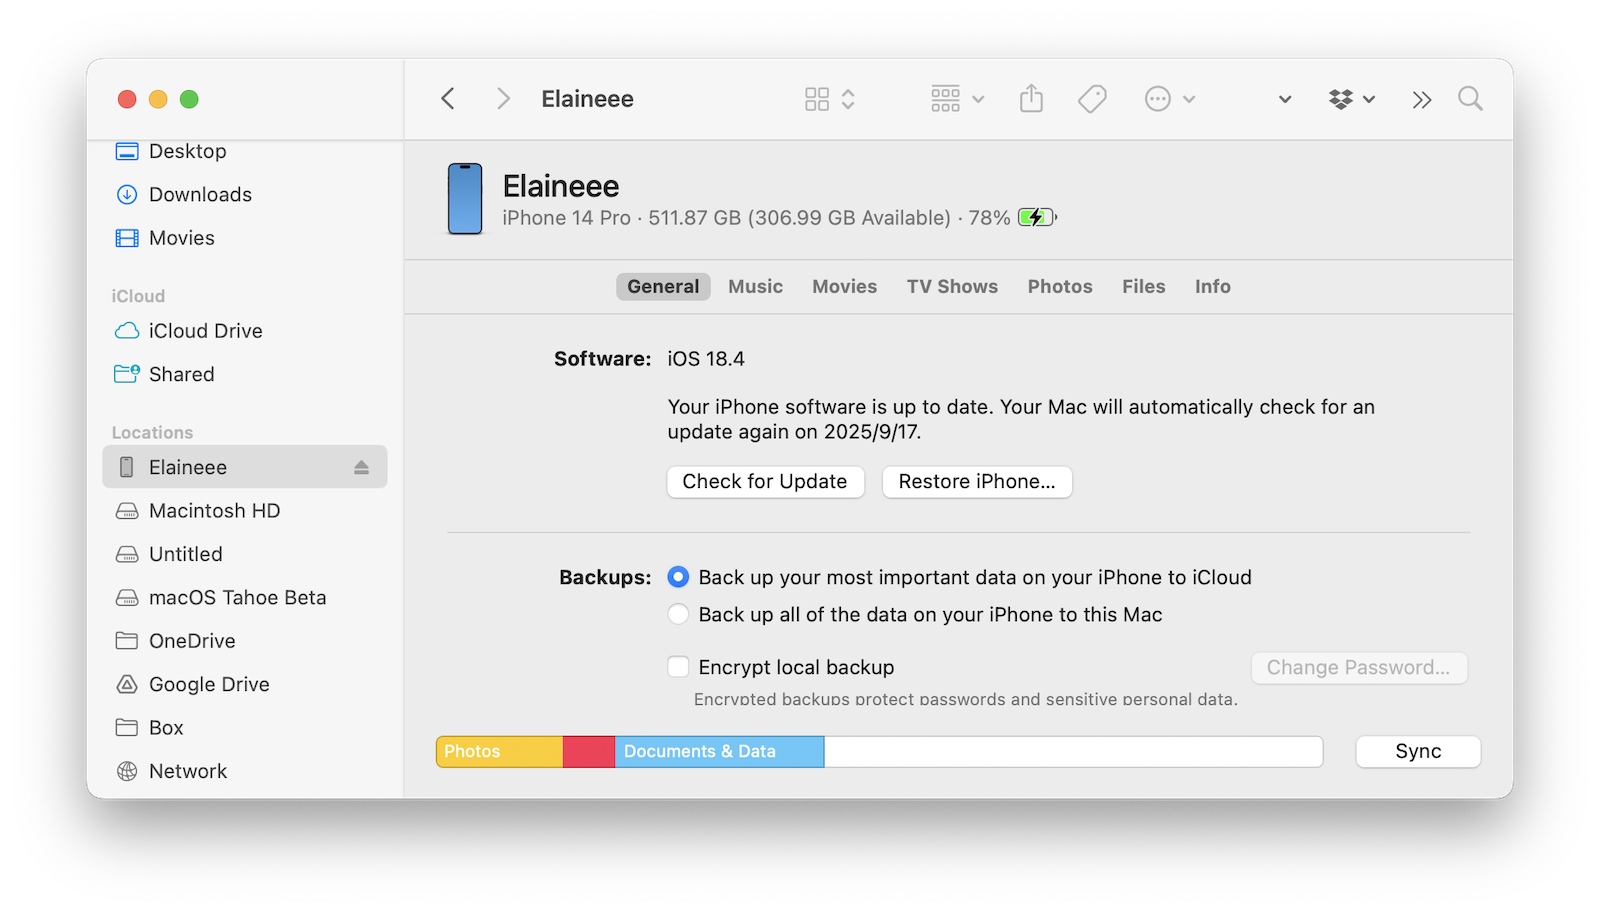Click the Elaineee title in the toolbar

coord(587,99)
